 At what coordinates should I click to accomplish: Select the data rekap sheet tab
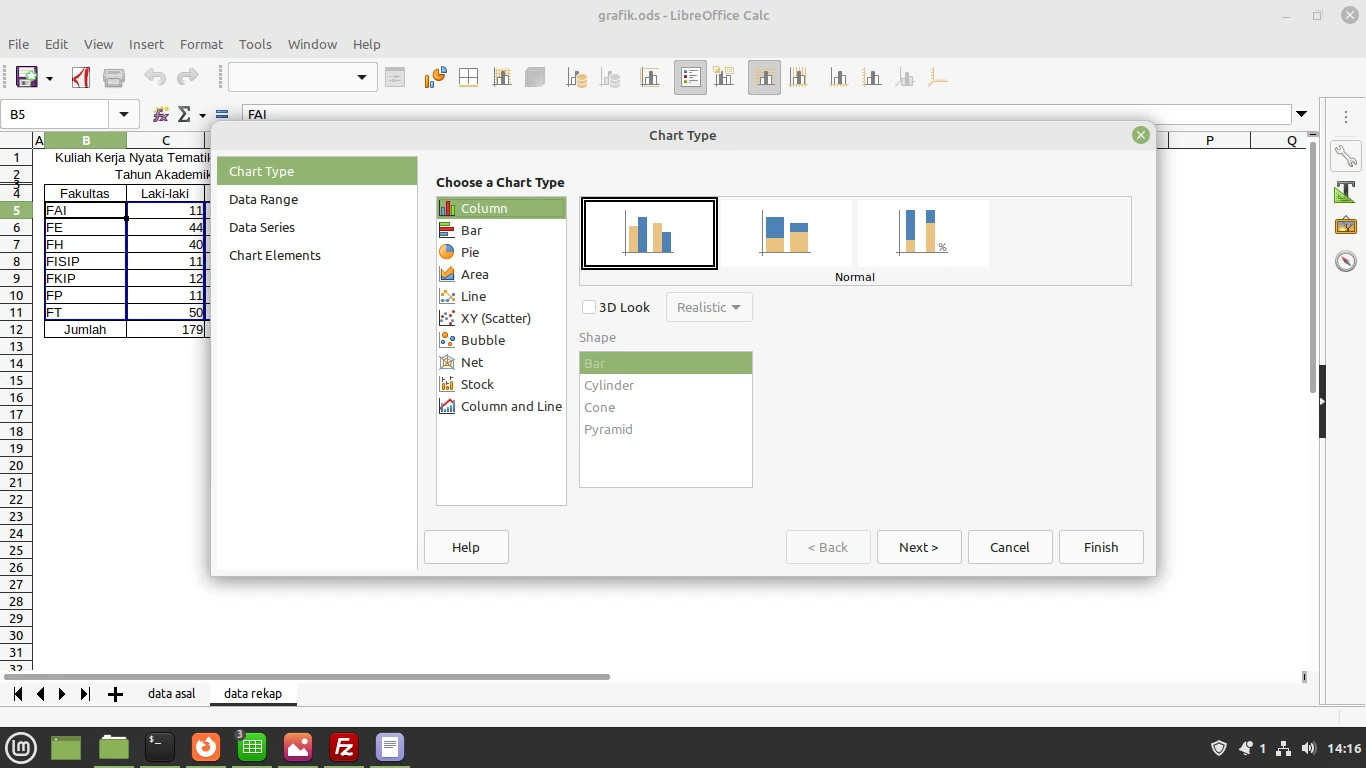pos(253,693)
